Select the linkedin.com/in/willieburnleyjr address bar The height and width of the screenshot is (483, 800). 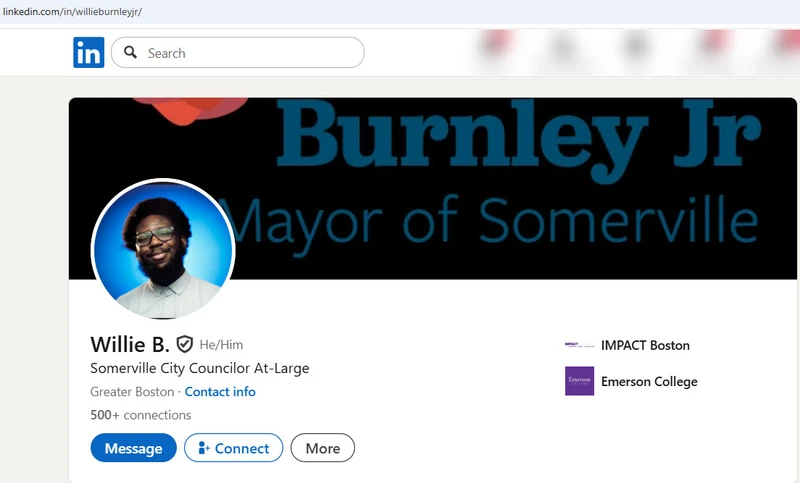pyautogui.click(x=72, y=12)
